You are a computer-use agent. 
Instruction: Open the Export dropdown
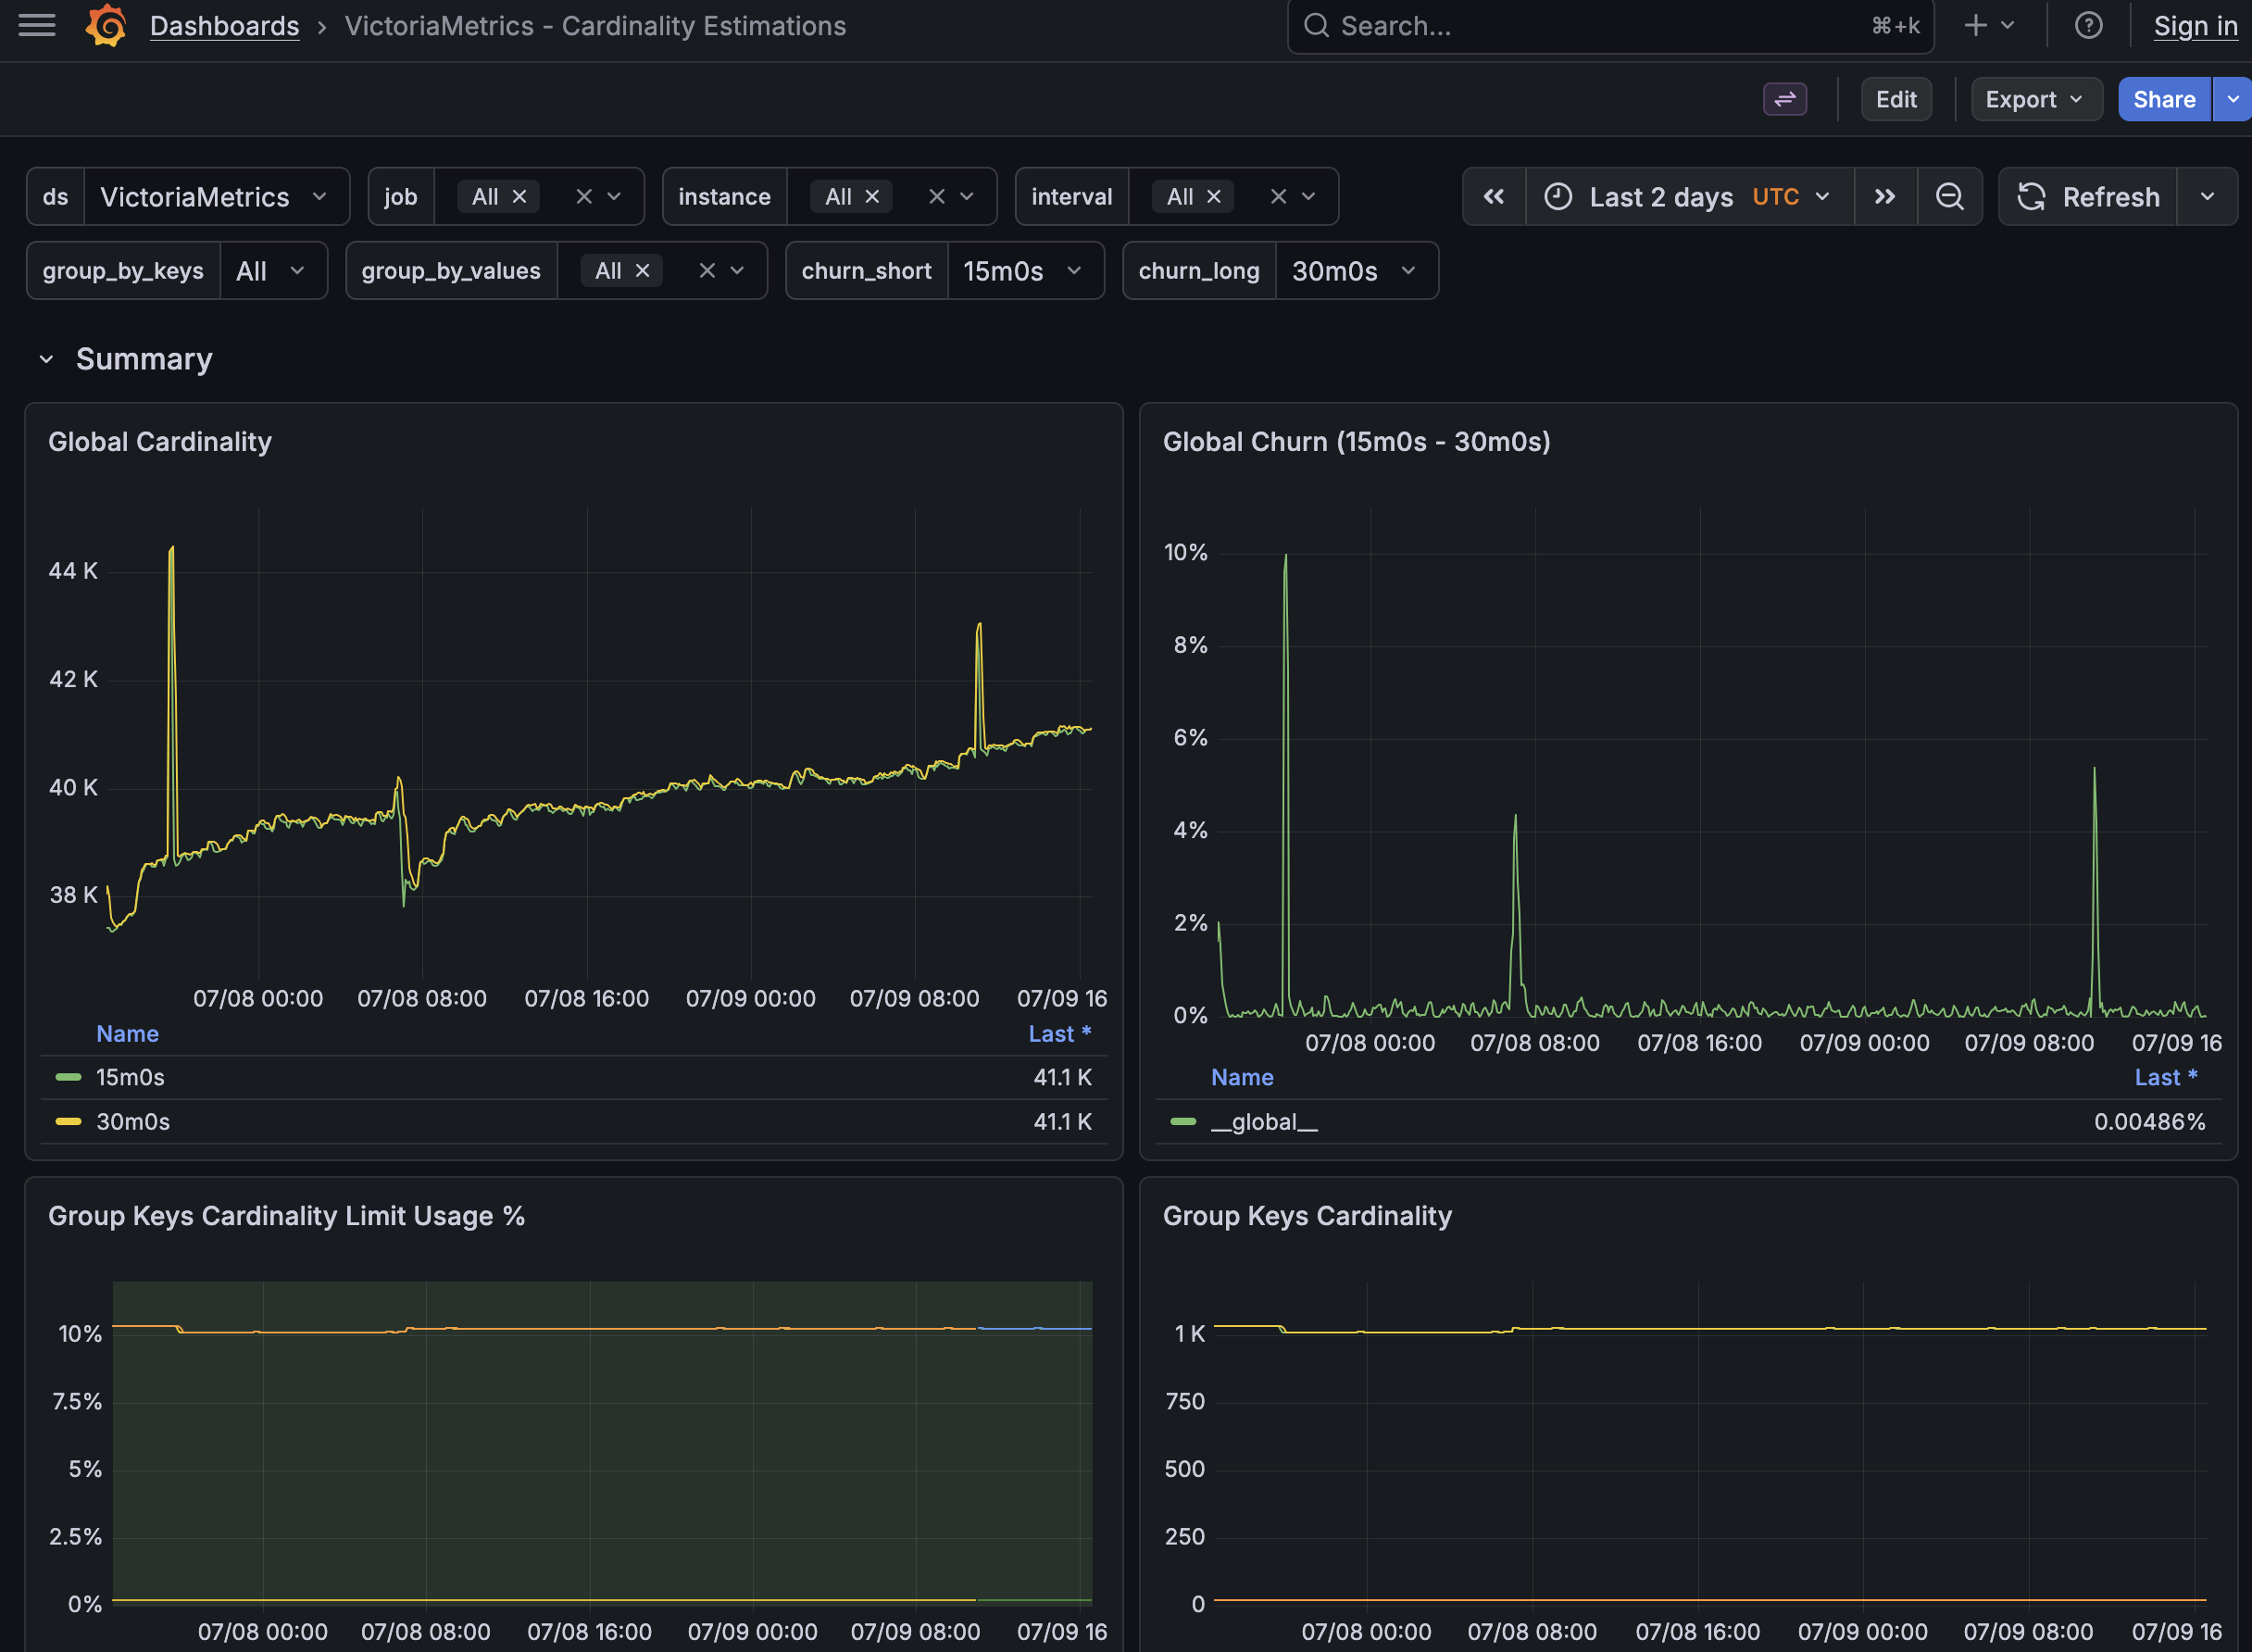(2036, 99)
